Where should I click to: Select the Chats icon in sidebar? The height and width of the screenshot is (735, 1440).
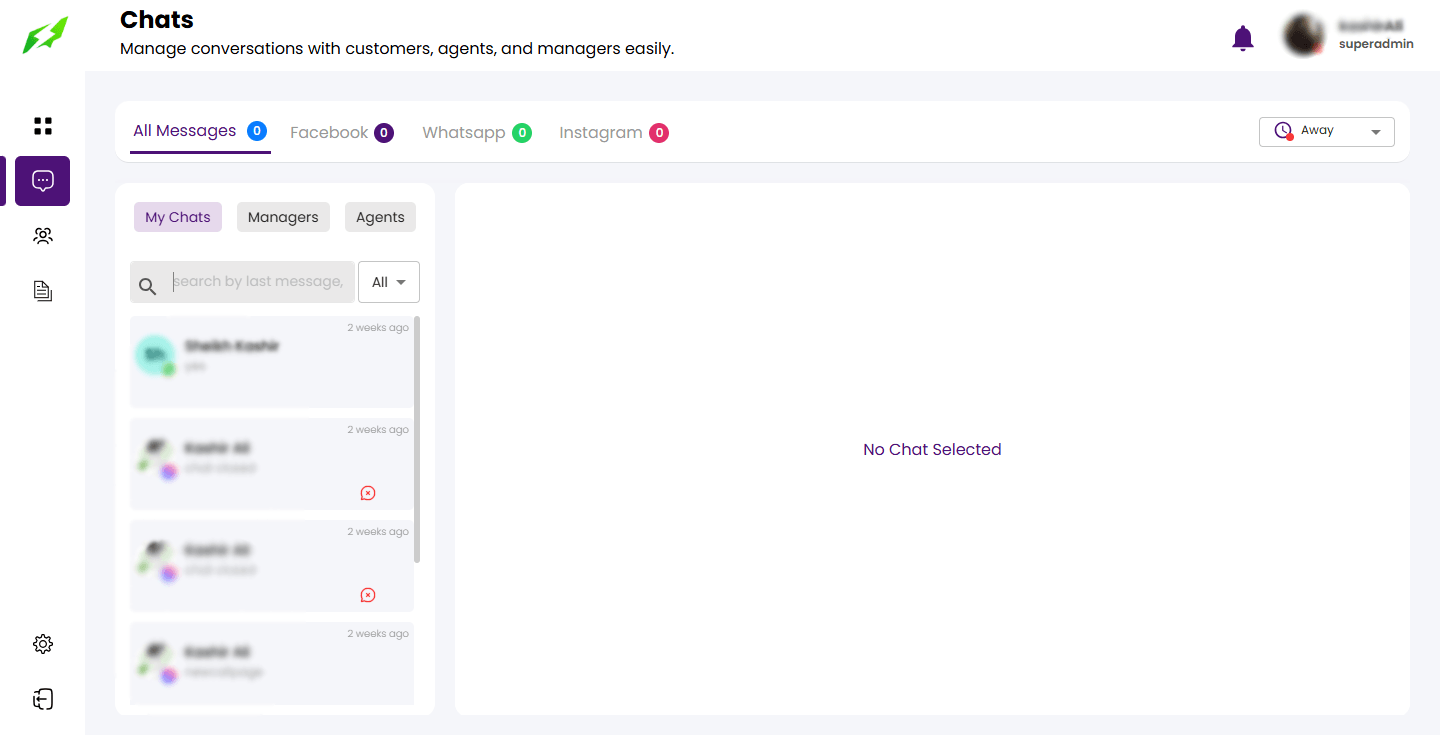pyautogui.click(x=42, y=181)
